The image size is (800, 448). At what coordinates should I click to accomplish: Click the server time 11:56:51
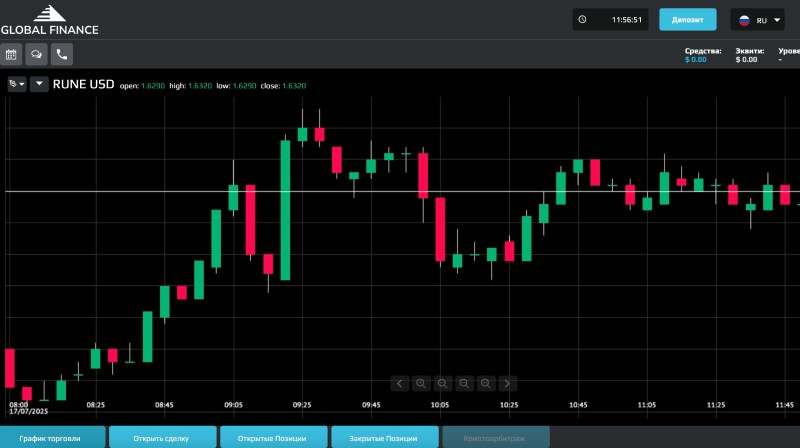point(627,20)
